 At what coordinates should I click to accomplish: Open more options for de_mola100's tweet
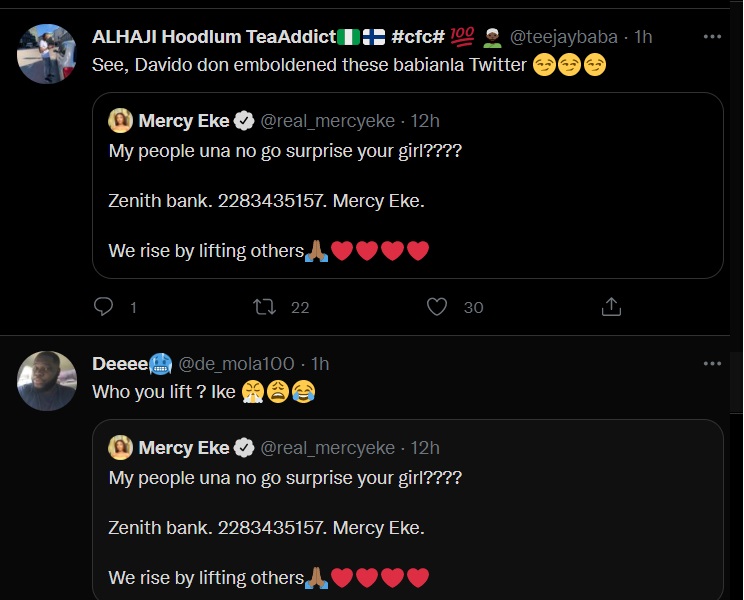[712, 364]
